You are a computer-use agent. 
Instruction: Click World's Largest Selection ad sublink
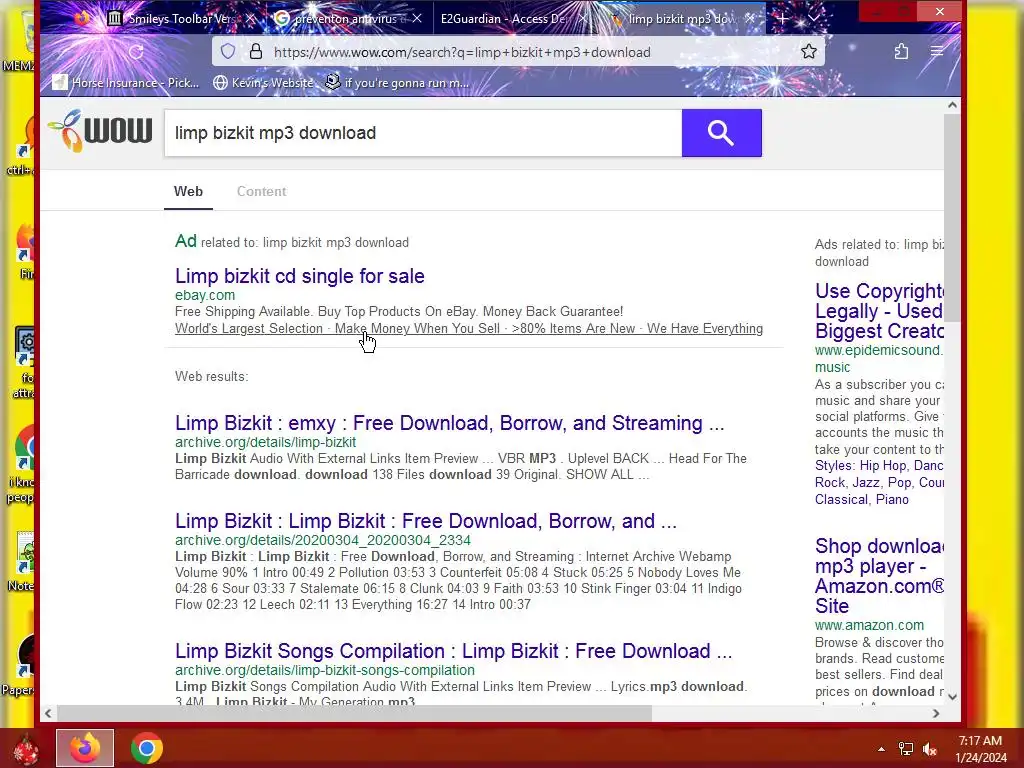click(x=249, y=328)
